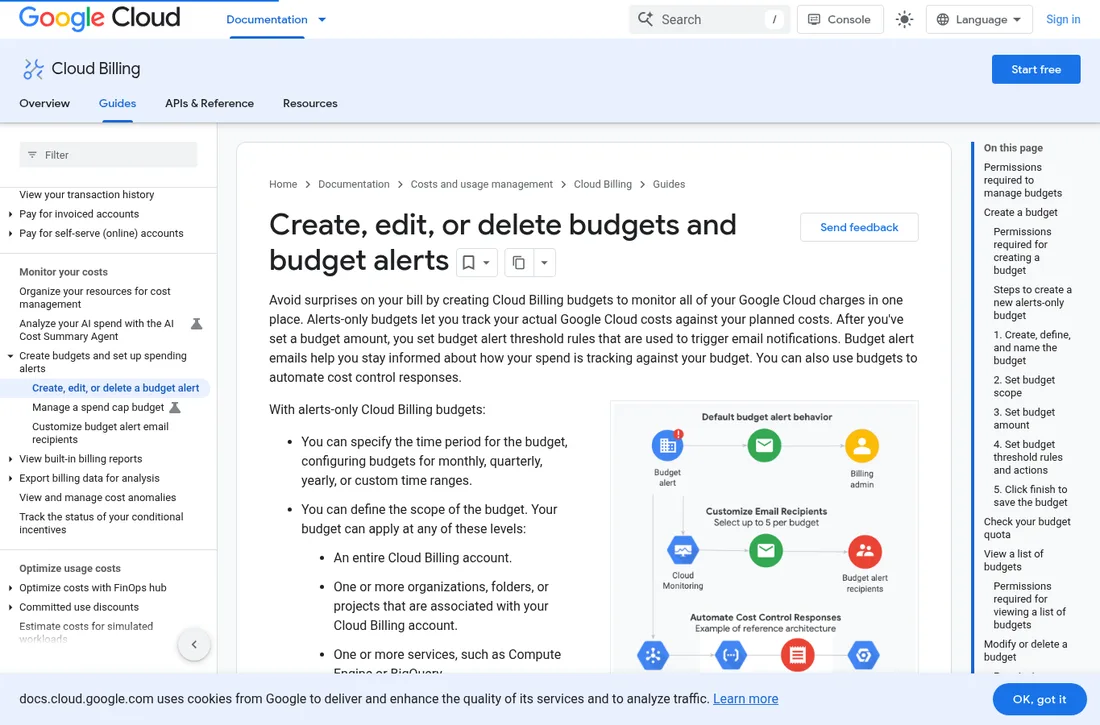This screenshot has width=1100, height=725.
Task: Click the Budget alert recipients icon in diagram
Action: tap(864, 552)
